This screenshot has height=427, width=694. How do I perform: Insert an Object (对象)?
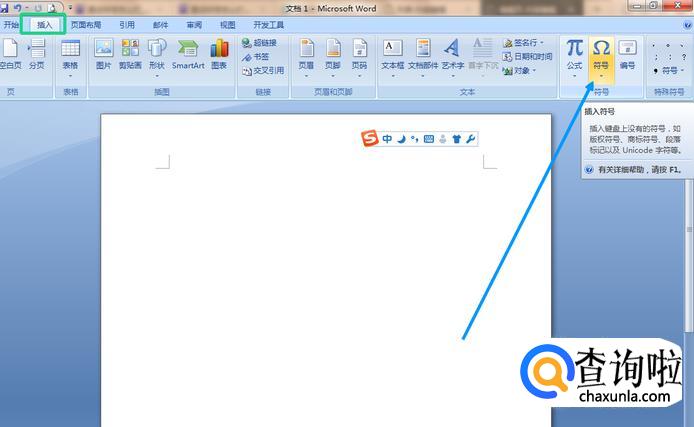pos(519,70)
